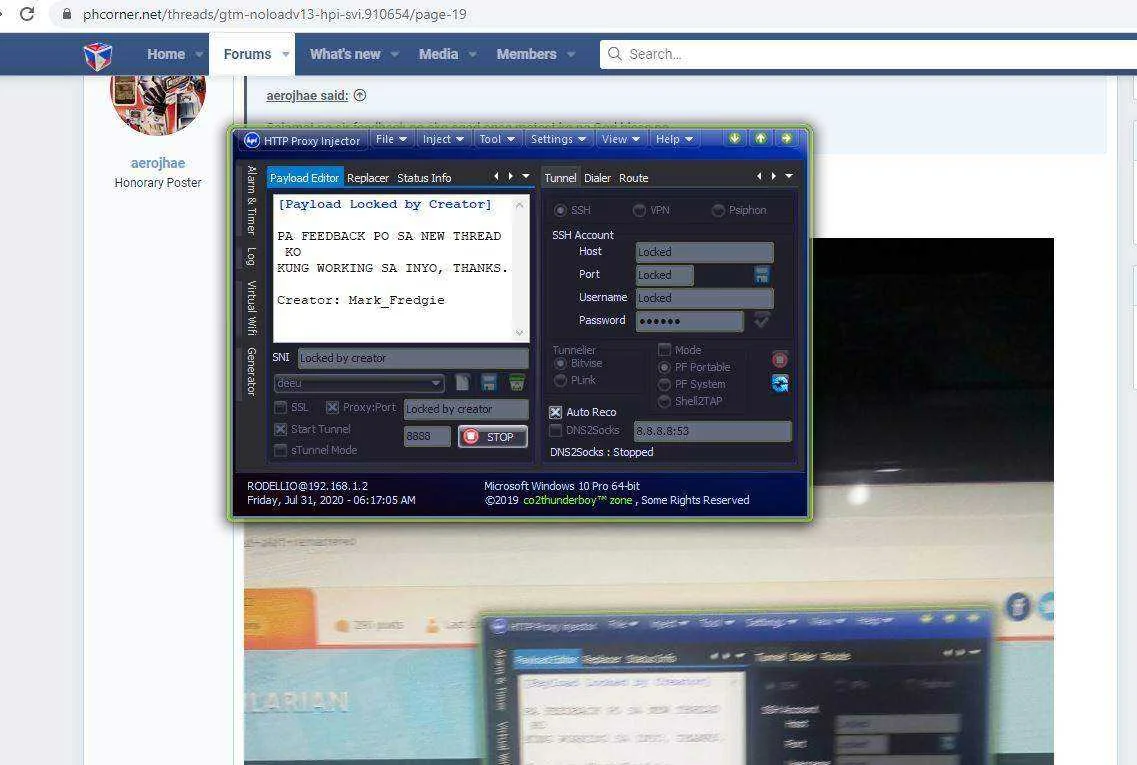Open the deeu config combo box

(x=359, y=383)
